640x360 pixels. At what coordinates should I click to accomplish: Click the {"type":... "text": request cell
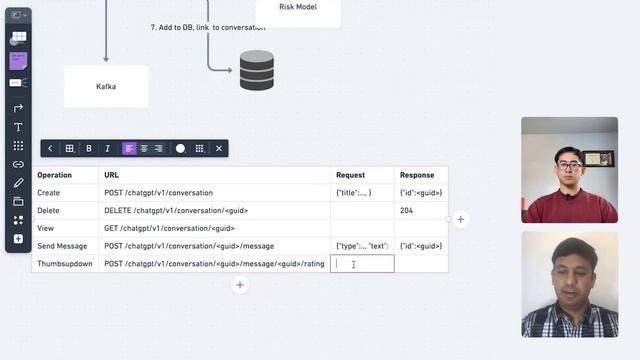tap(362, 246)
